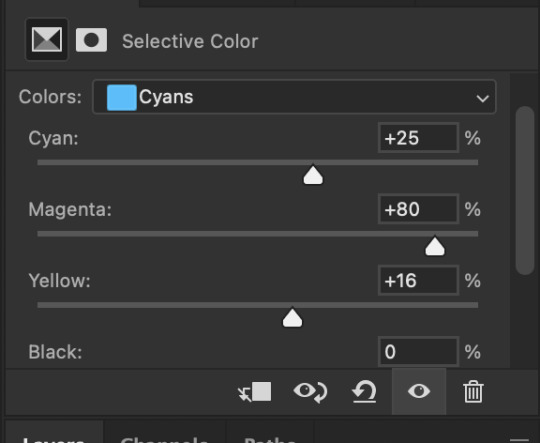The height and width of the screenshot is (443, 540).
Task: Clip adjustment to the layer below
Action: coord(255,392)
